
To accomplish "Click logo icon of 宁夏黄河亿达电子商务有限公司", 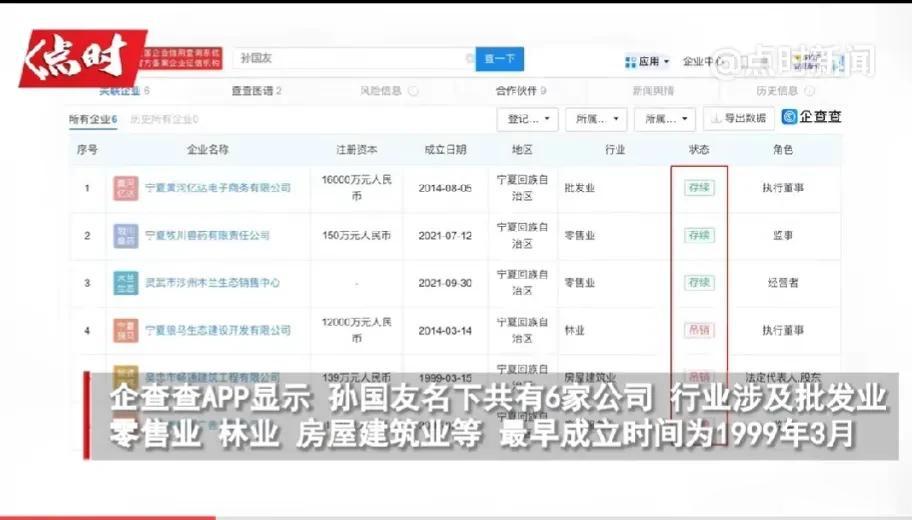I will click(125, 188).
